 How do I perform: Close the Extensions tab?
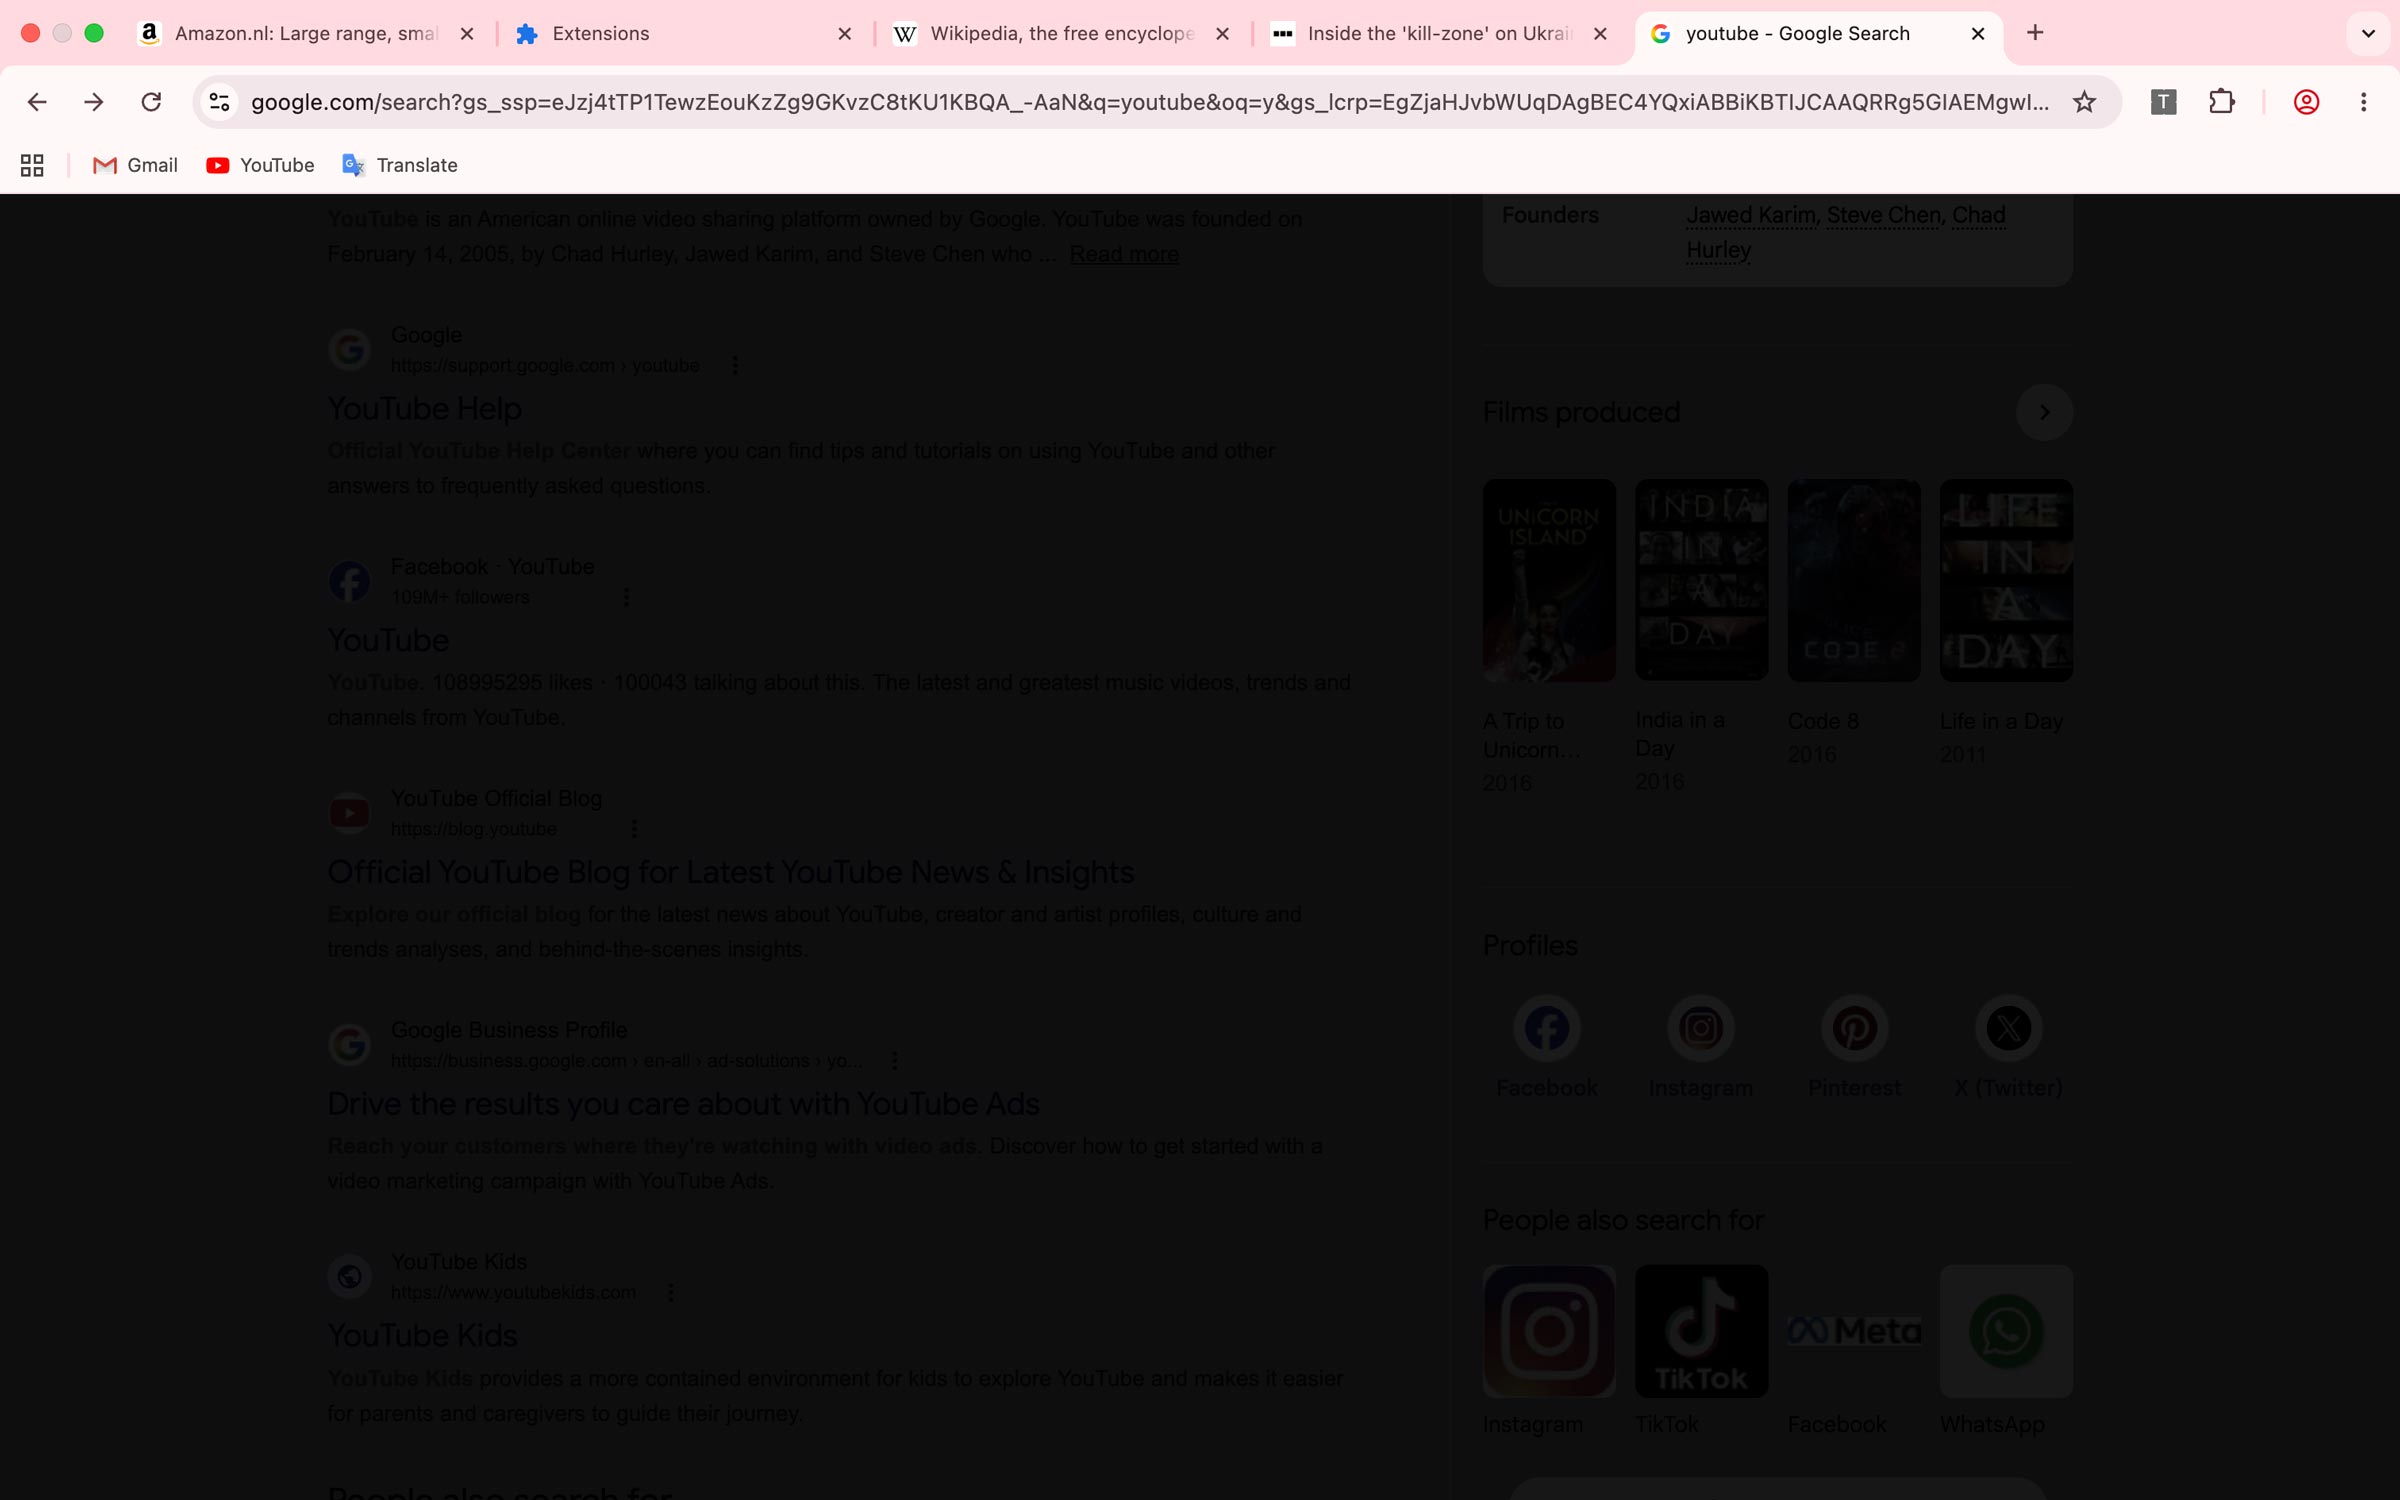[845, 33]
